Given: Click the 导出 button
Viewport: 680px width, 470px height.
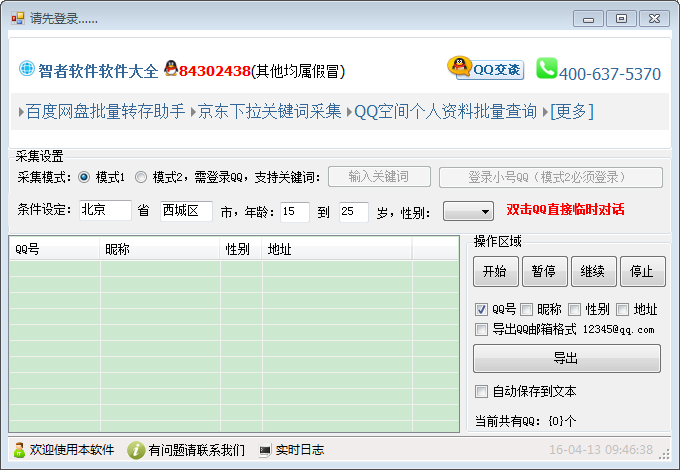Looking at the screenshot, I should pyautogui.click(x=566, y=359).
